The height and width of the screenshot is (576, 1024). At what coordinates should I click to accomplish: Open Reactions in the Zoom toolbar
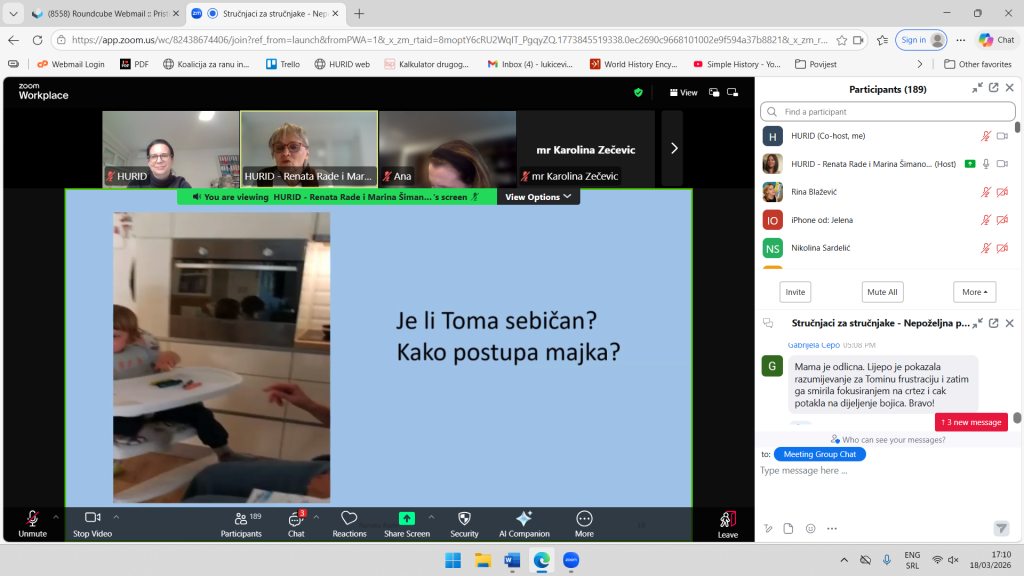pos(349,523)
